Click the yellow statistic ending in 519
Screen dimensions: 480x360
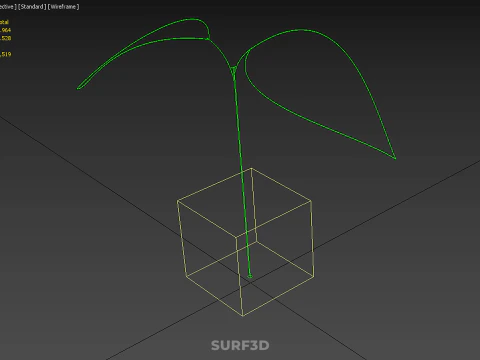(x=5, y=54)
